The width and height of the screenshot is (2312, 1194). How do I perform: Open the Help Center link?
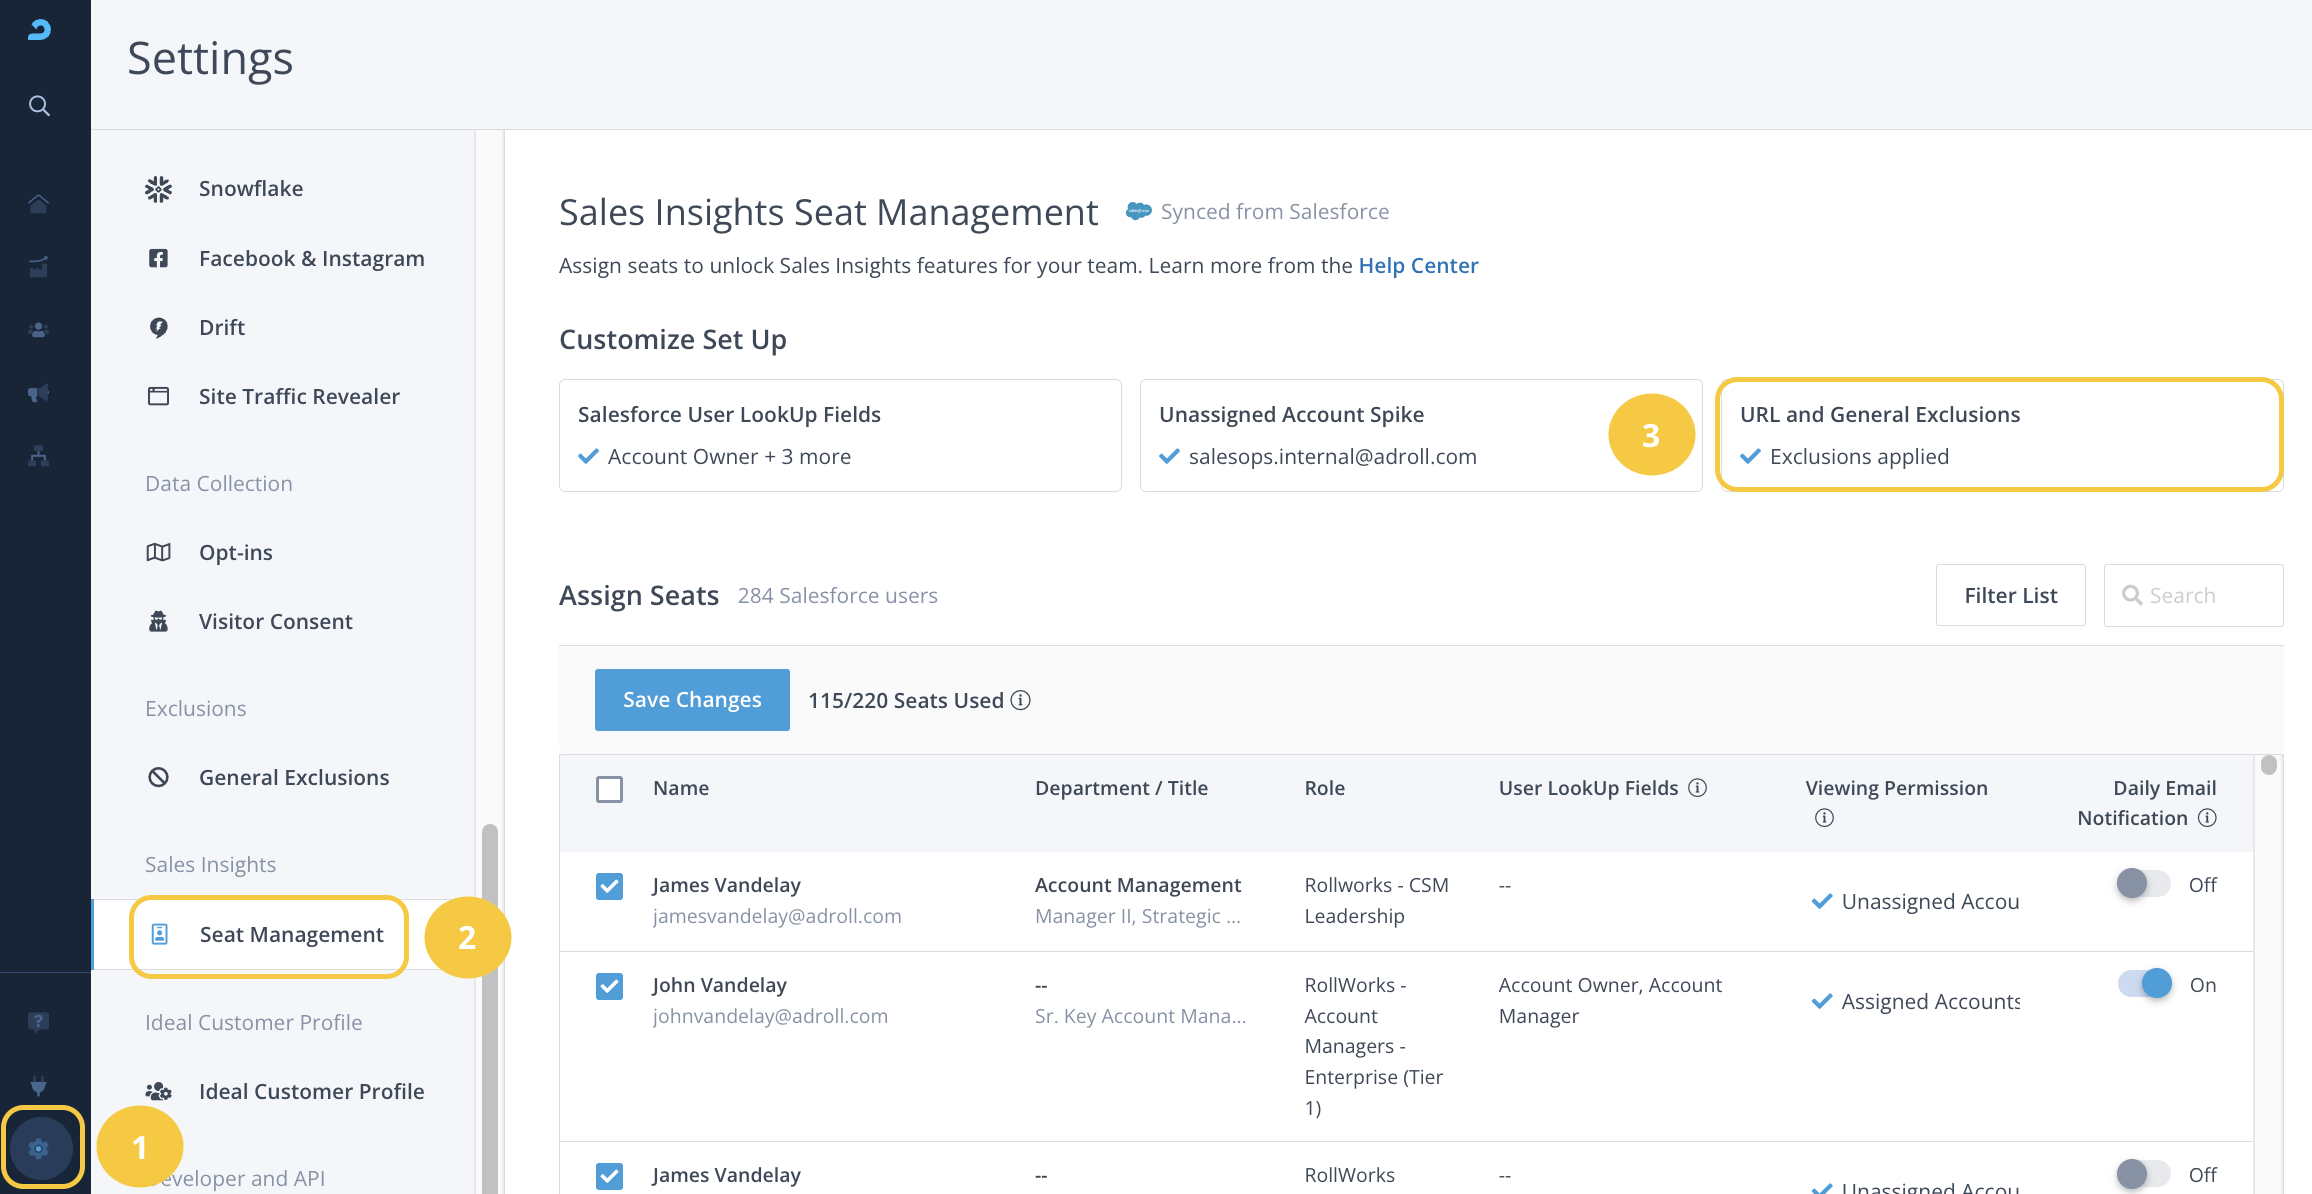coord(1417,265)
